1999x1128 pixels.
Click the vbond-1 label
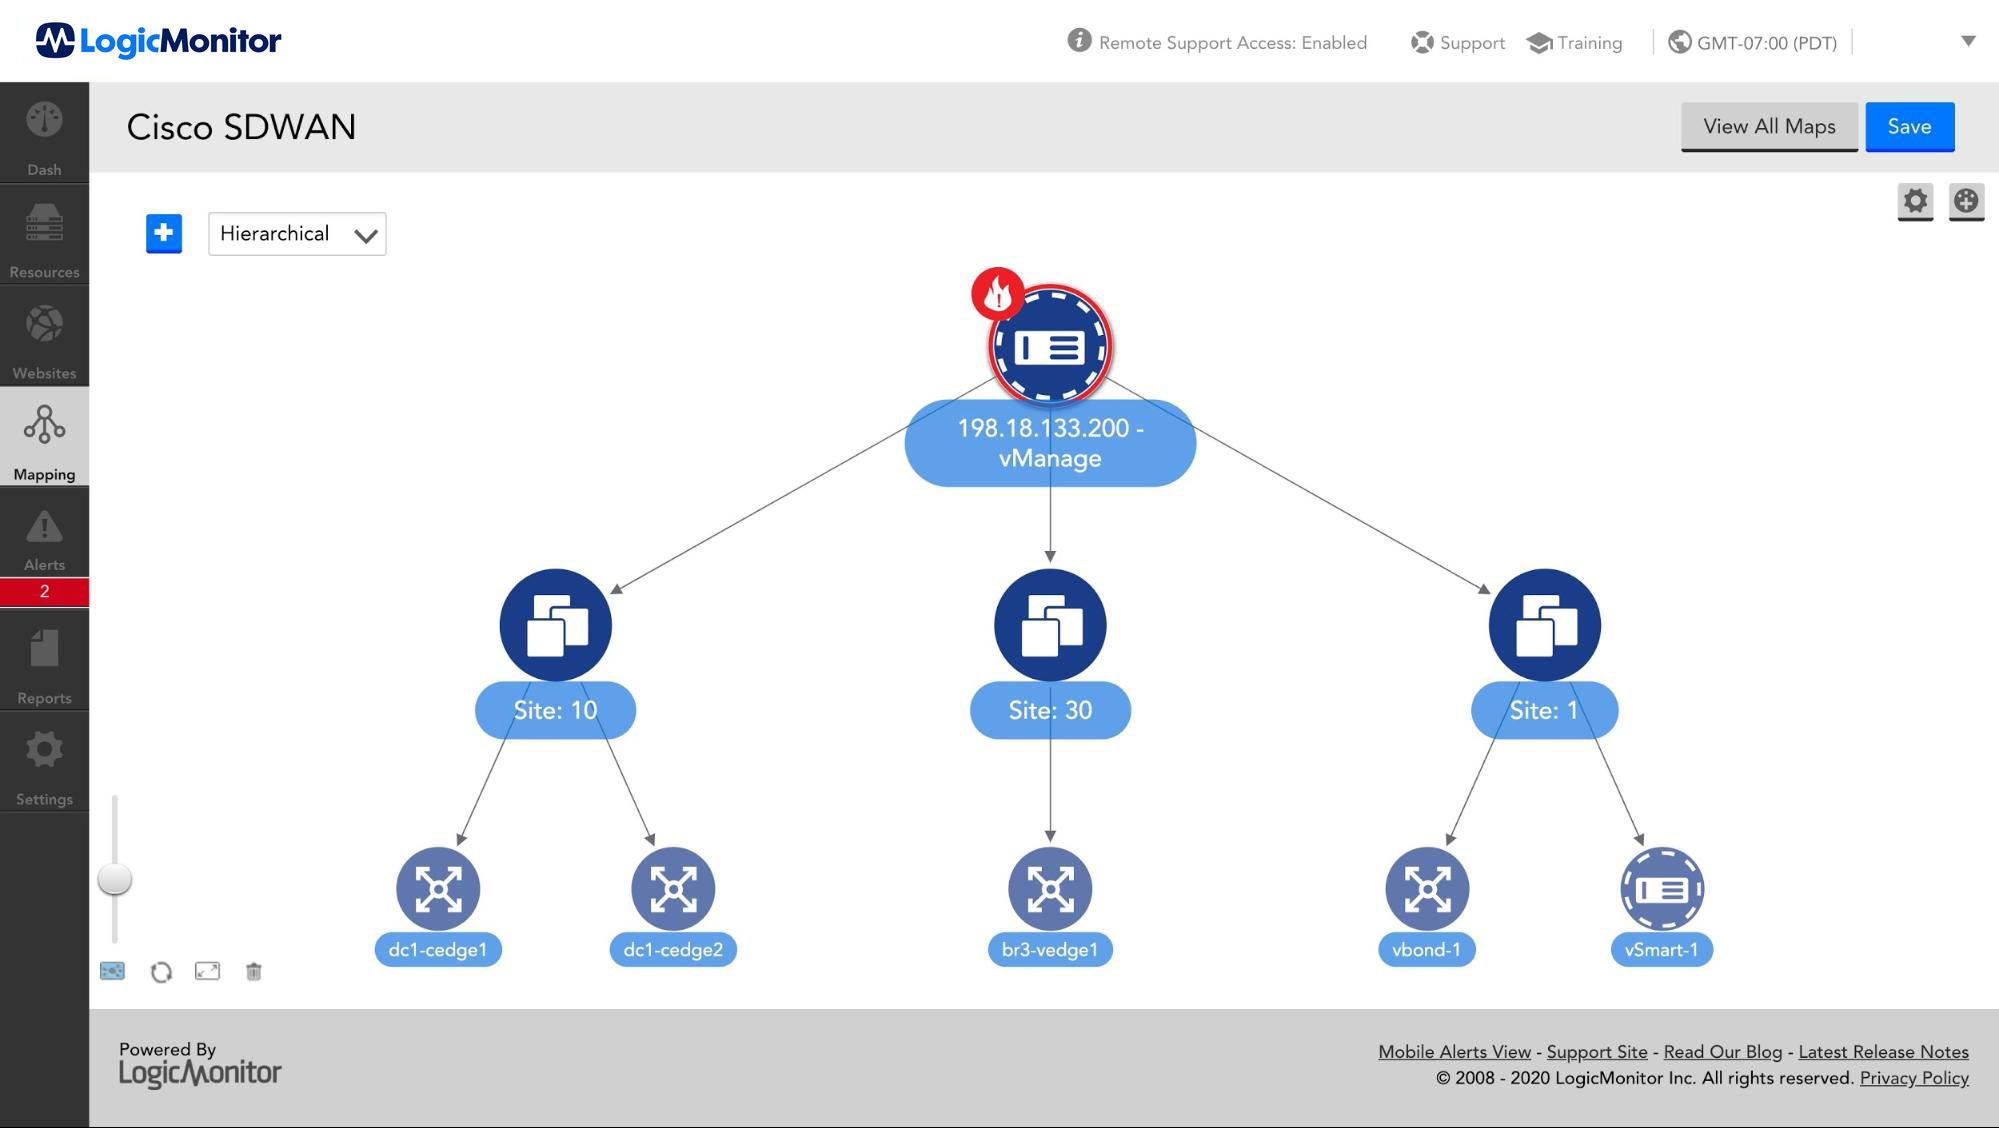click(x=1427, y=950)
